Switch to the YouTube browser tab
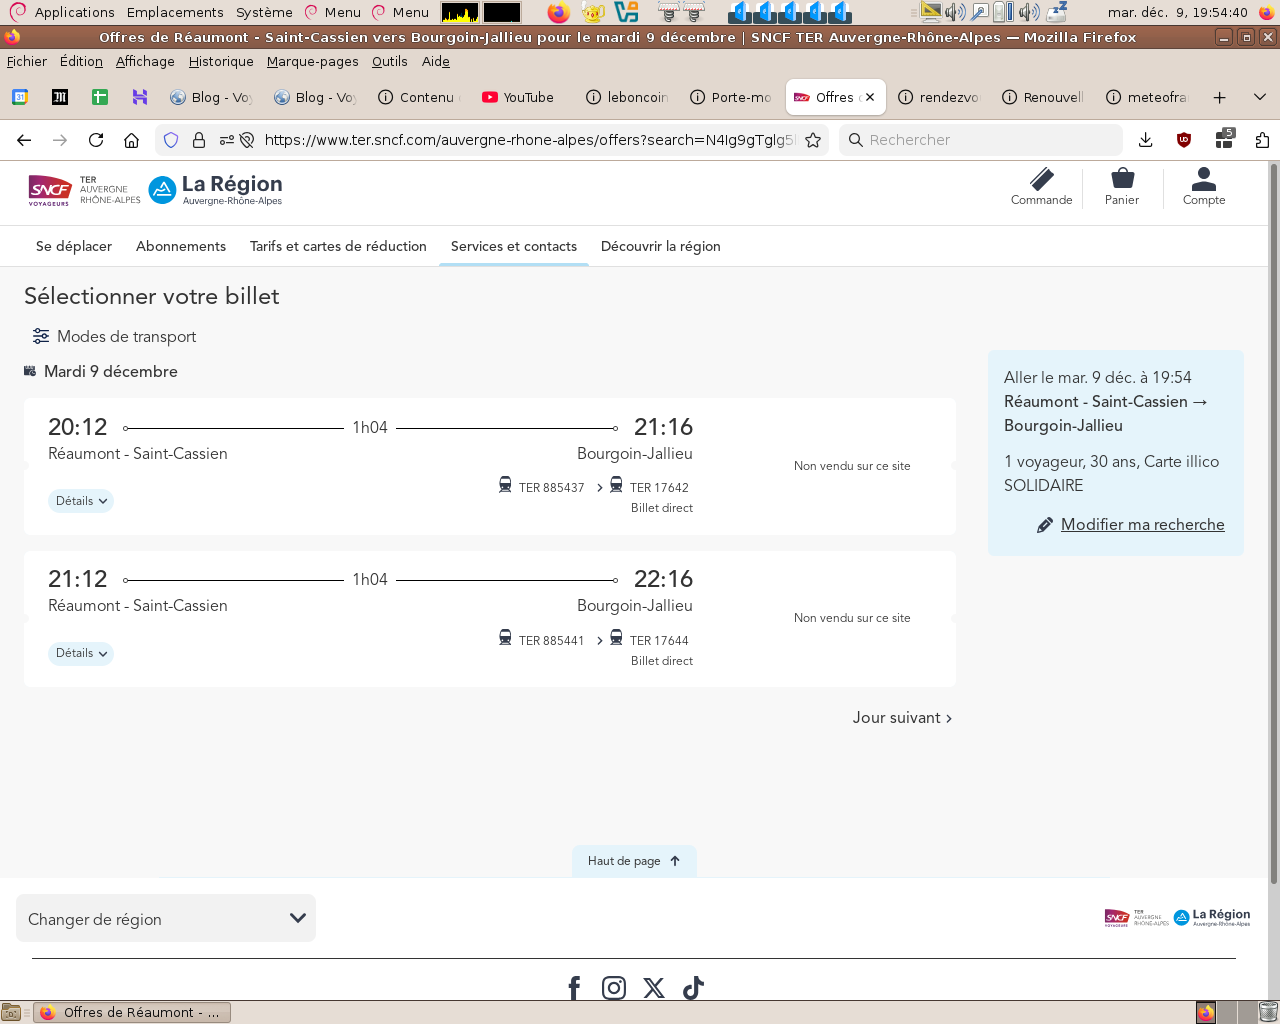1280x1024 pixels. click(x=518, y=97)
